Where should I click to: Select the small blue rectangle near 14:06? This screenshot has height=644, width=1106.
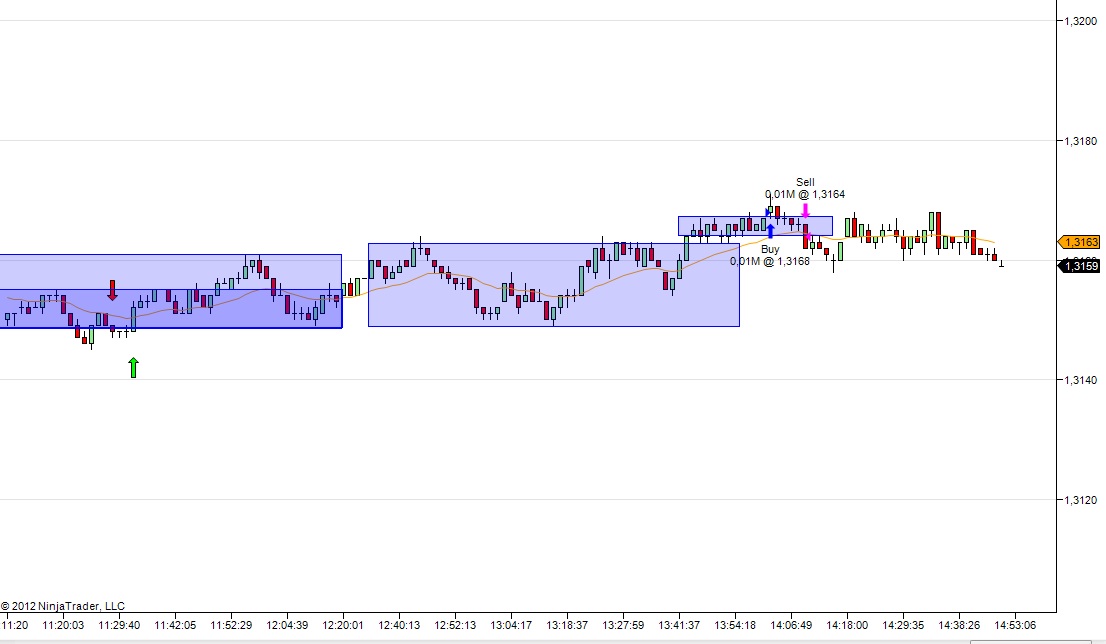[755, 226]
